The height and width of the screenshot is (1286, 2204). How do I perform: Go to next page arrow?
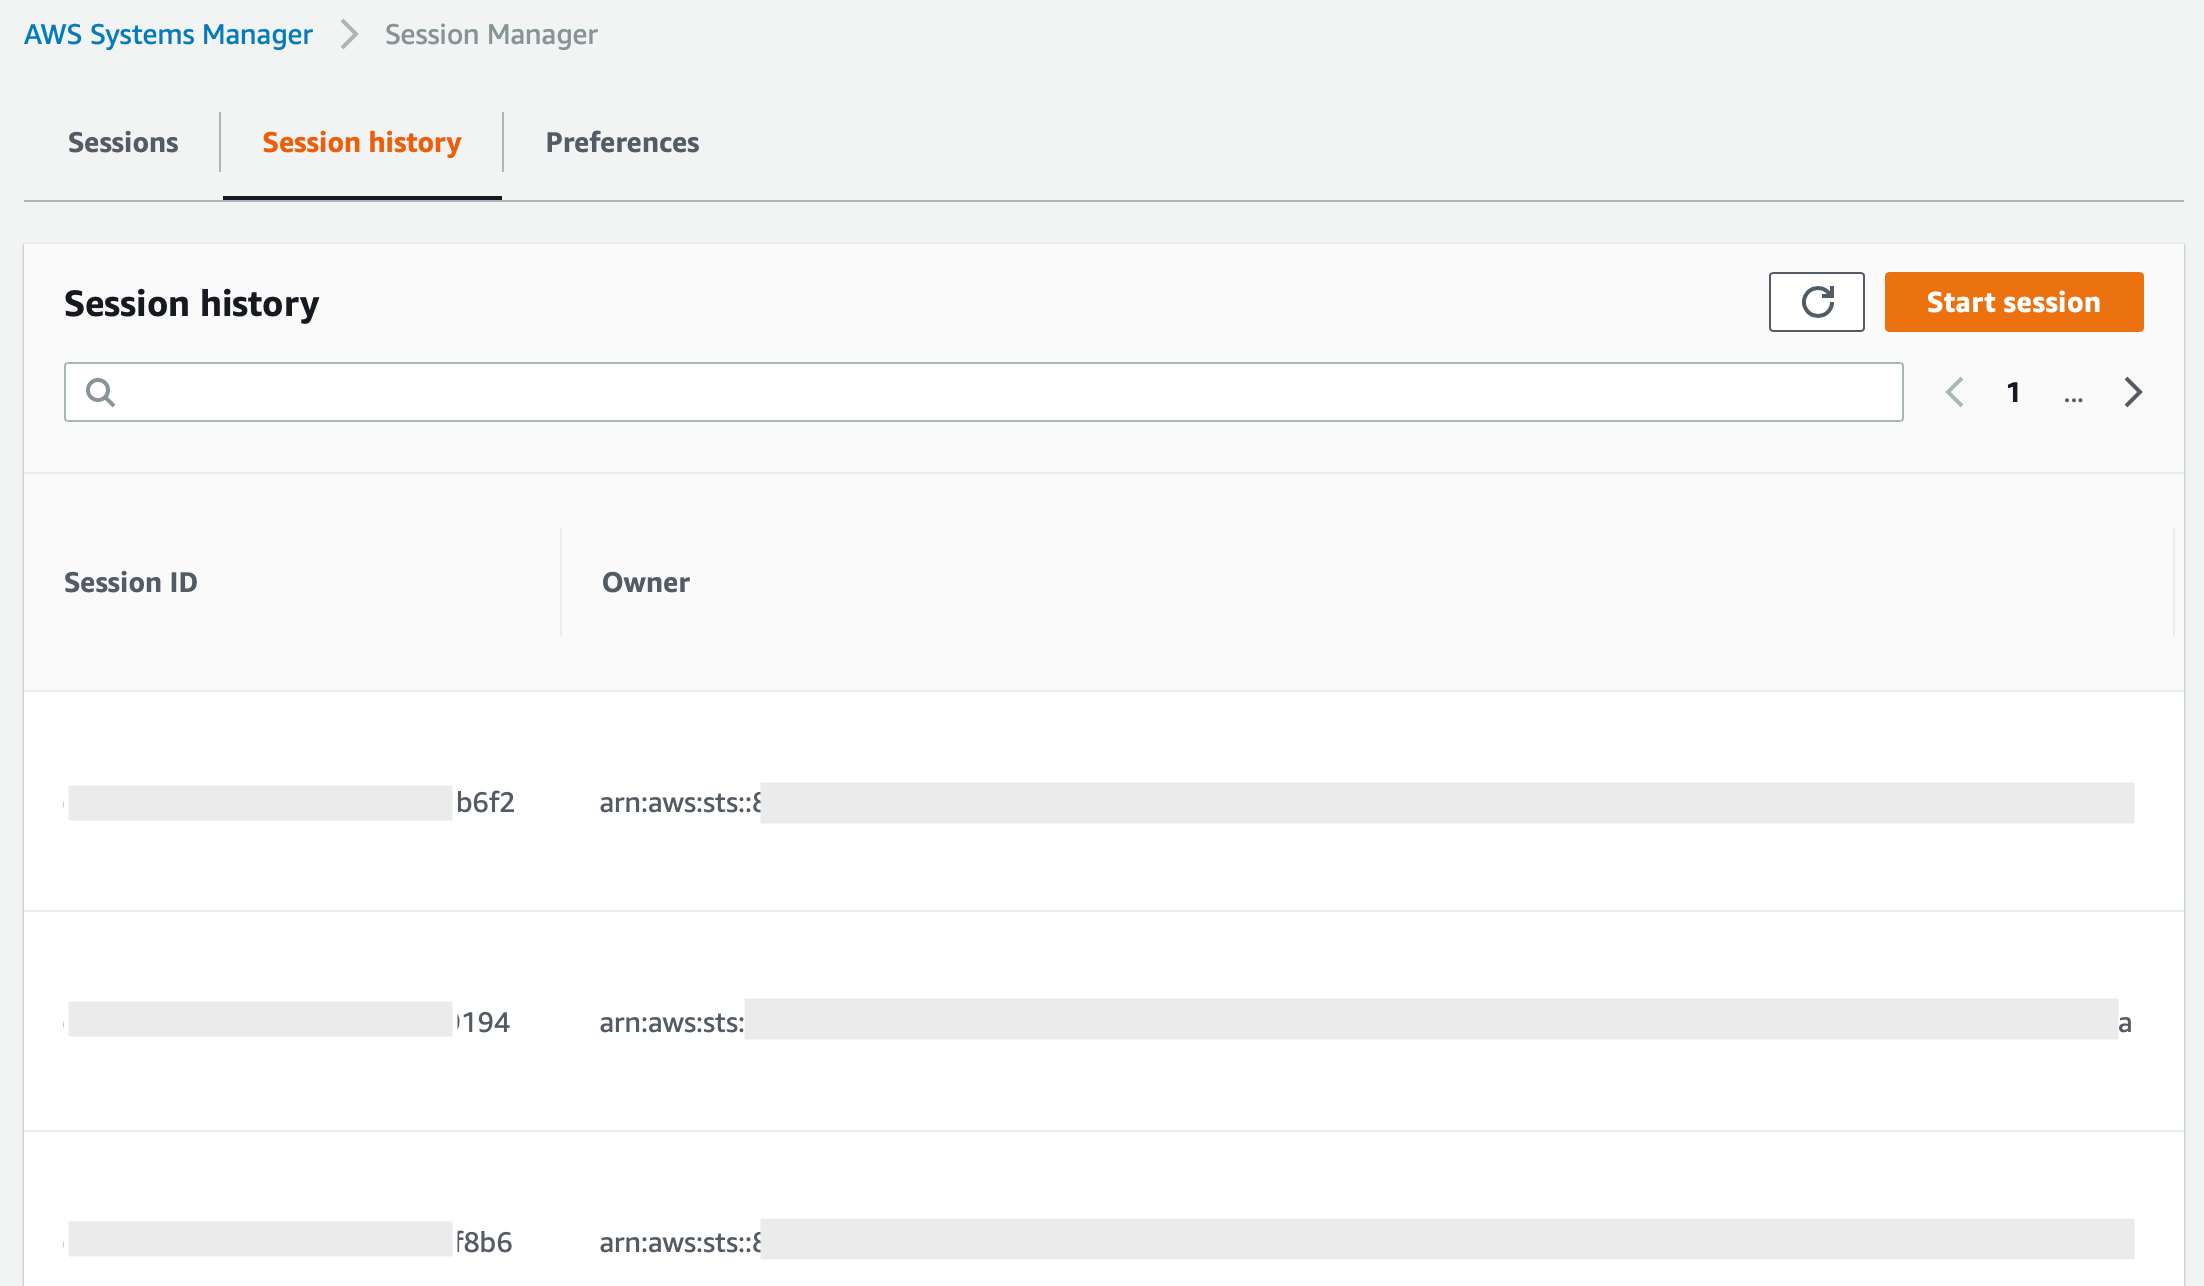pyautogui.click(x=2133, y=392)
